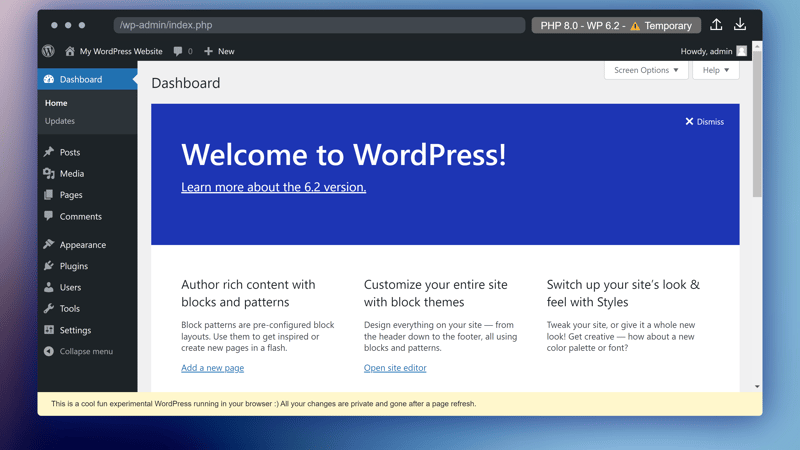Click the plus New icon in admin bar
The height and width of the screenshot is (450, 800).
209,51
